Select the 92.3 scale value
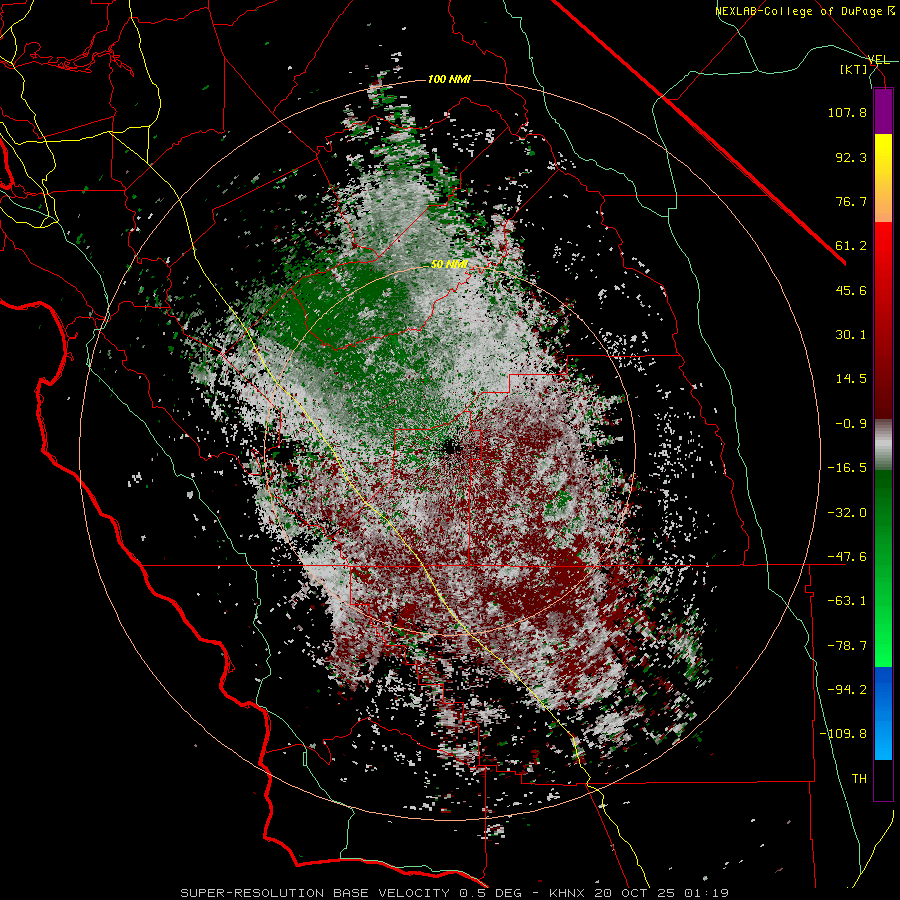Viewport: 900px width, 900px height. (851, 157)
